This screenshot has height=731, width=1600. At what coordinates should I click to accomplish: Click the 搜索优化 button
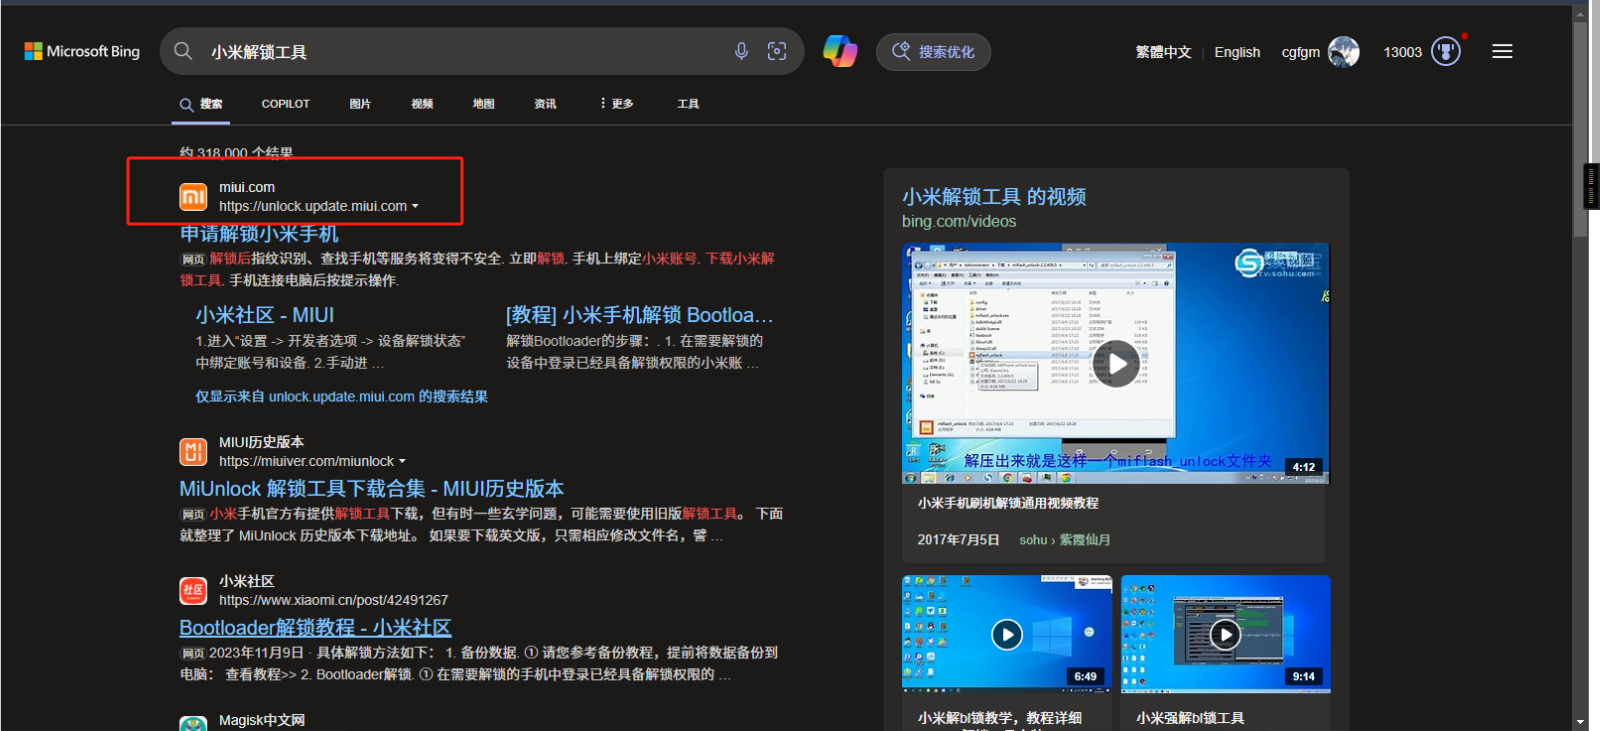tap(933, 52)
